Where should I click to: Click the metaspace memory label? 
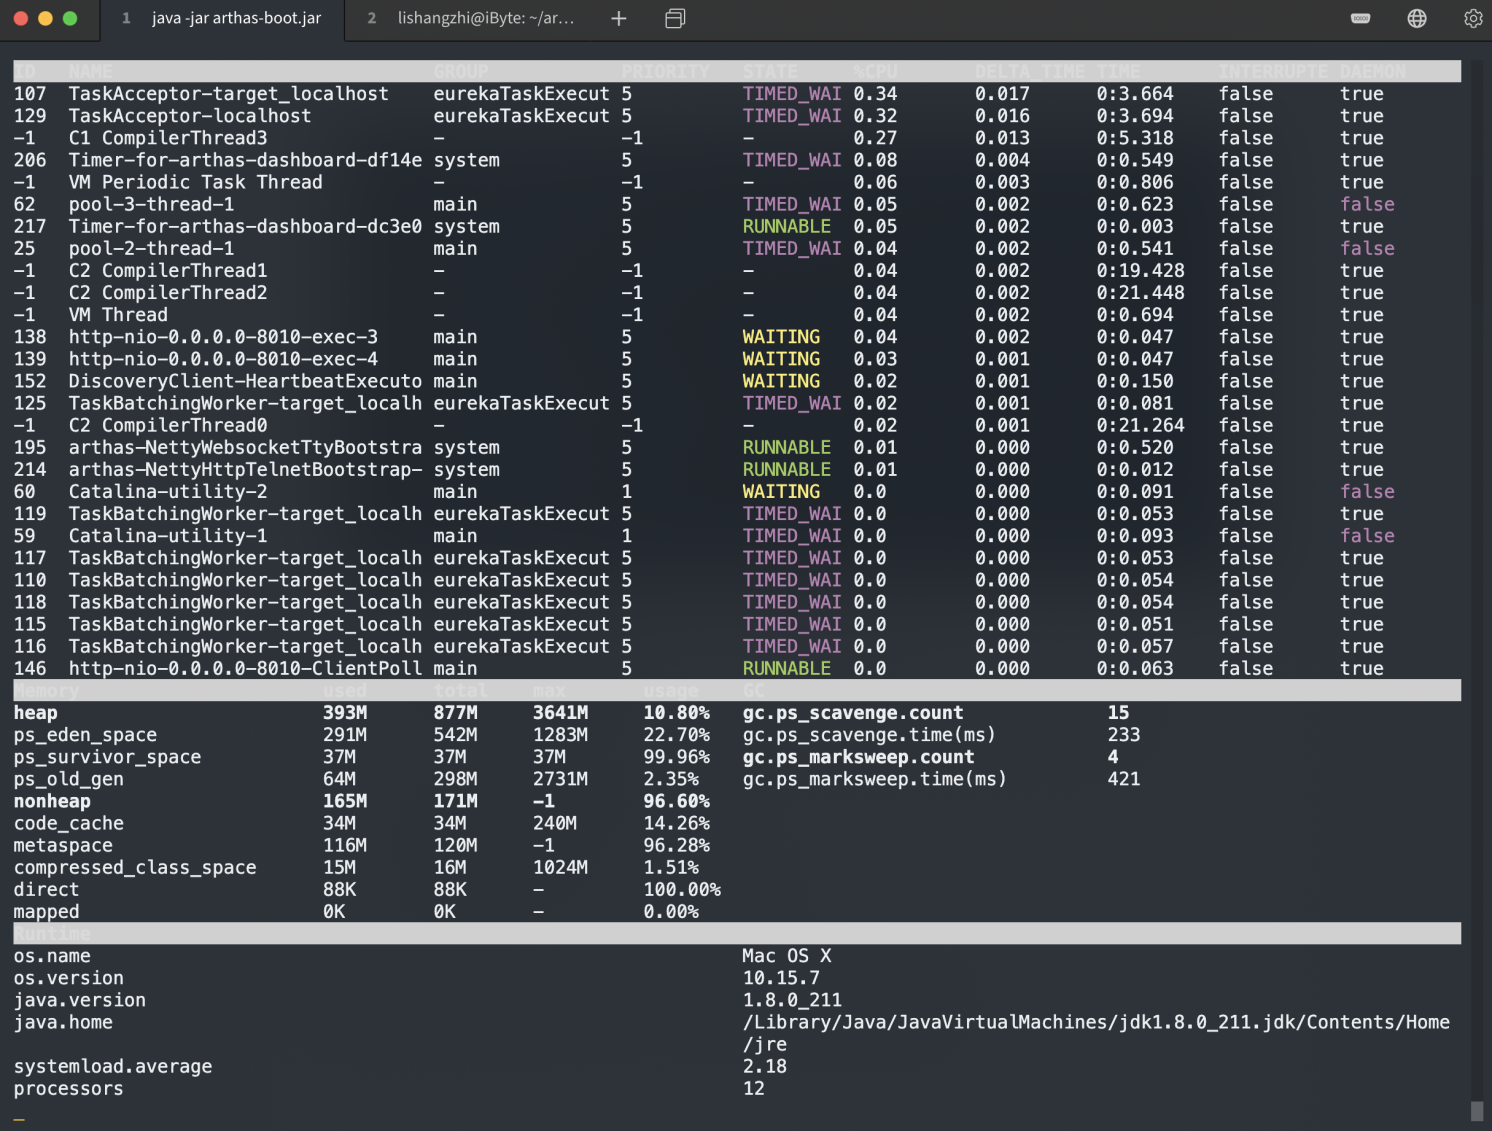(63, 845)
